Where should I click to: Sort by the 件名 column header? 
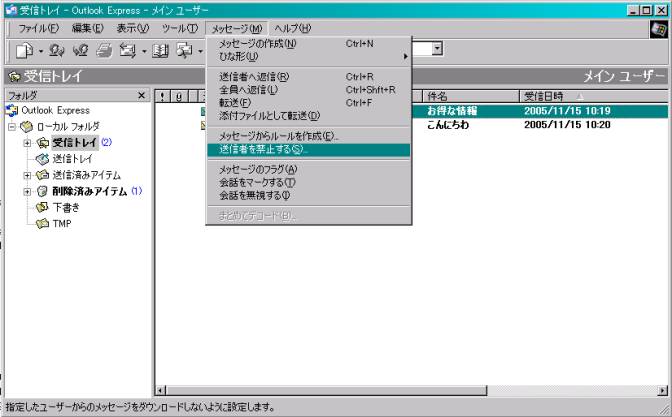(x=471, y=96)
